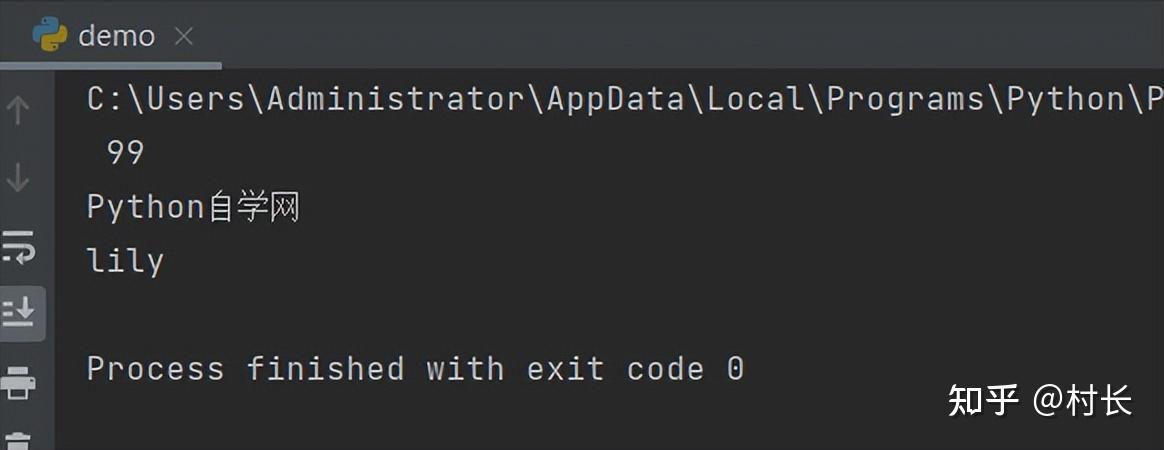Open Print dialog via printer icon
The height and width of the screenshot is (450, 1164).
coord(18,382)
